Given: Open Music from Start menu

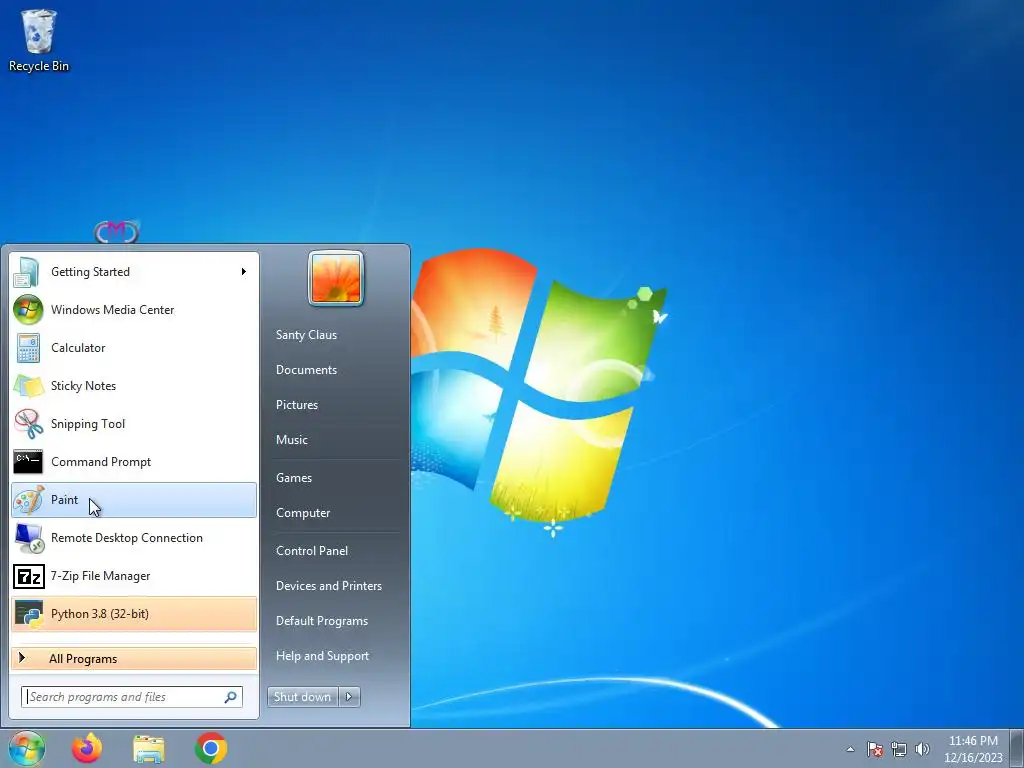Looking at the screenshot, I should 291,440.
